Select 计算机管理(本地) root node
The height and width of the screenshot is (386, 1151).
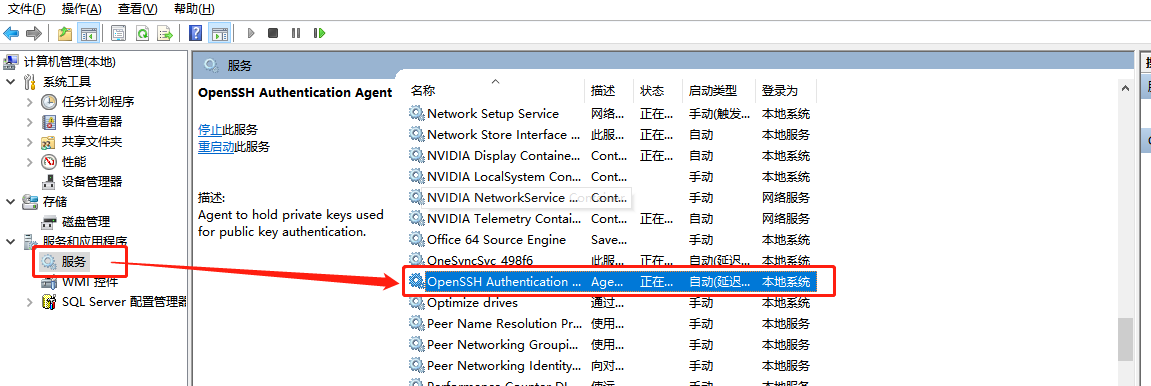point(70,62)
